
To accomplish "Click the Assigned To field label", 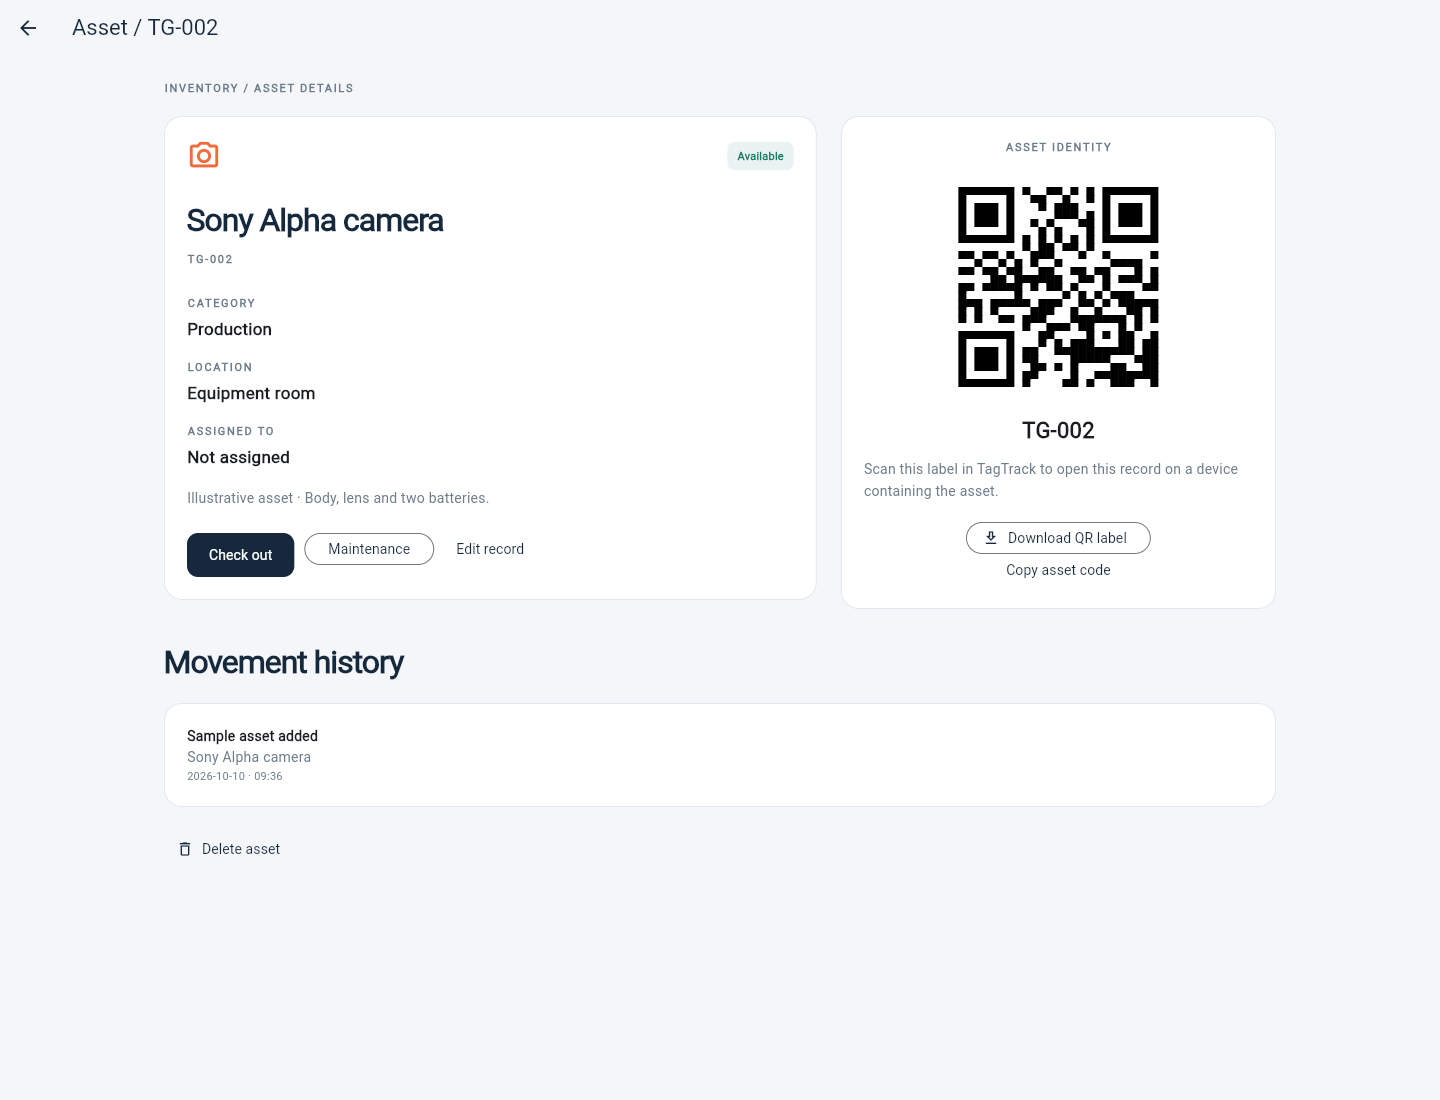I will coord(231,431).
